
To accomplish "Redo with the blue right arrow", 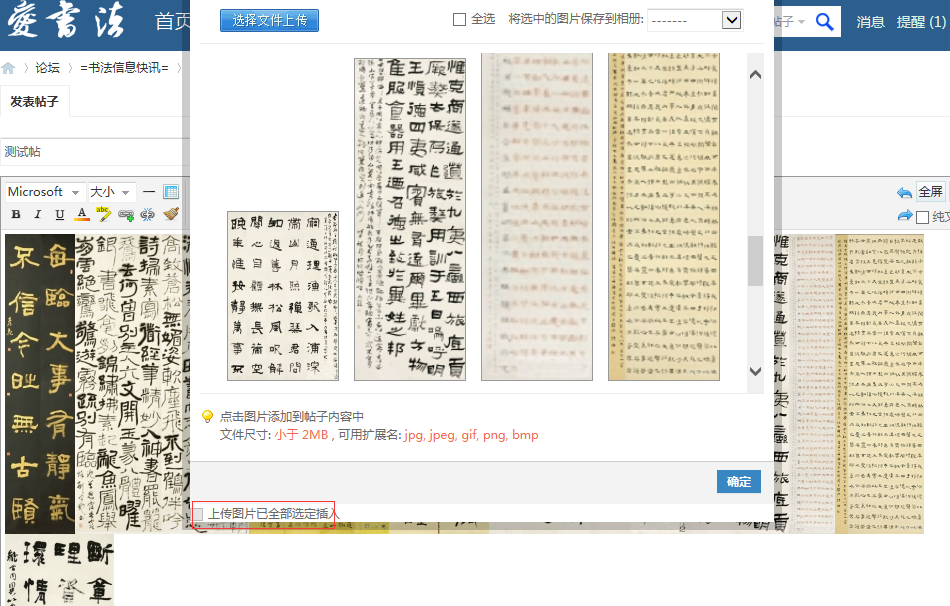I will [x=905, y=216].
